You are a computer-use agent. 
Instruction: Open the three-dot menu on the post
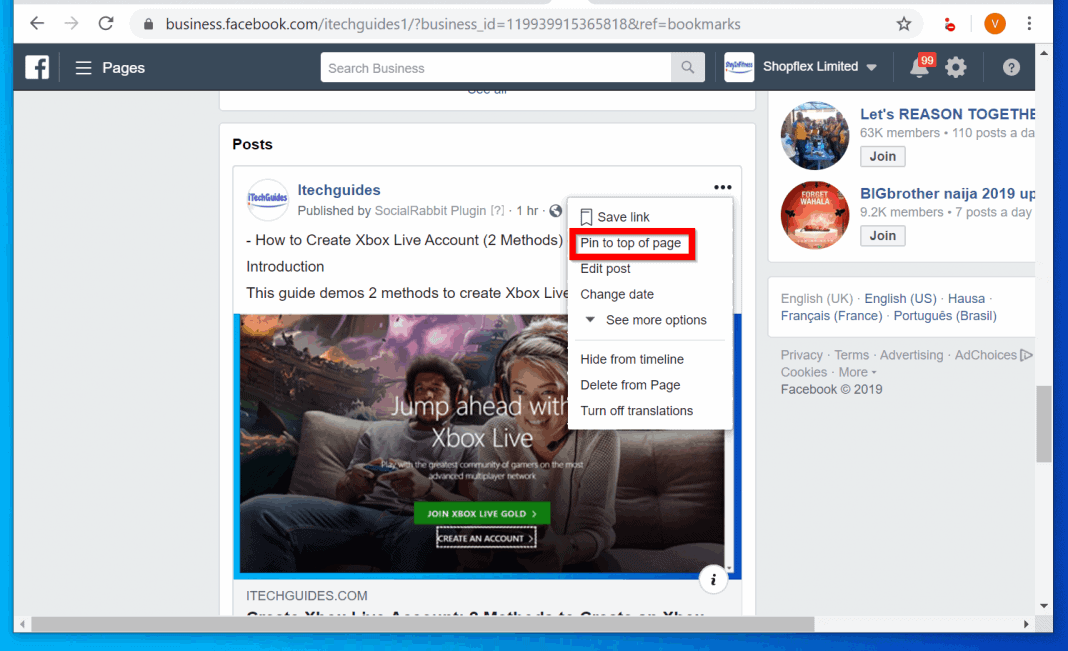(x=722, y=187)
